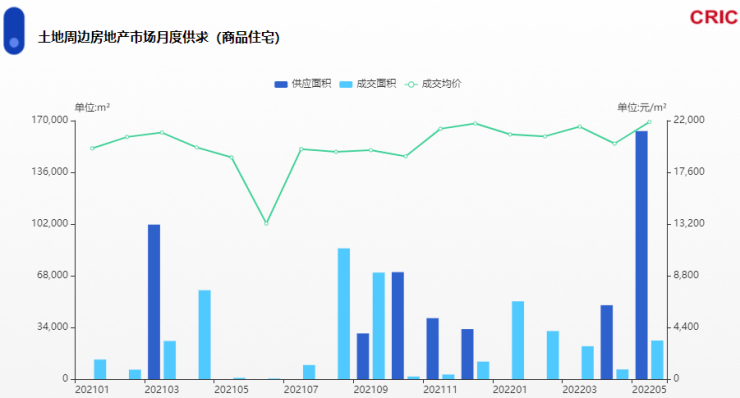Click the lowest price line point near 202106
This screenshot has height=398, width=740.
[x=266, y=223]
